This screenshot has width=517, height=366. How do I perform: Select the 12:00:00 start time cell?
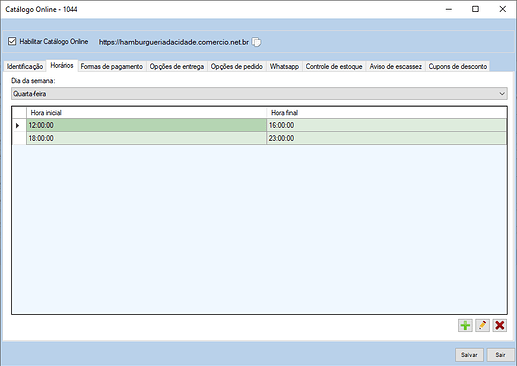click(146, 125)
